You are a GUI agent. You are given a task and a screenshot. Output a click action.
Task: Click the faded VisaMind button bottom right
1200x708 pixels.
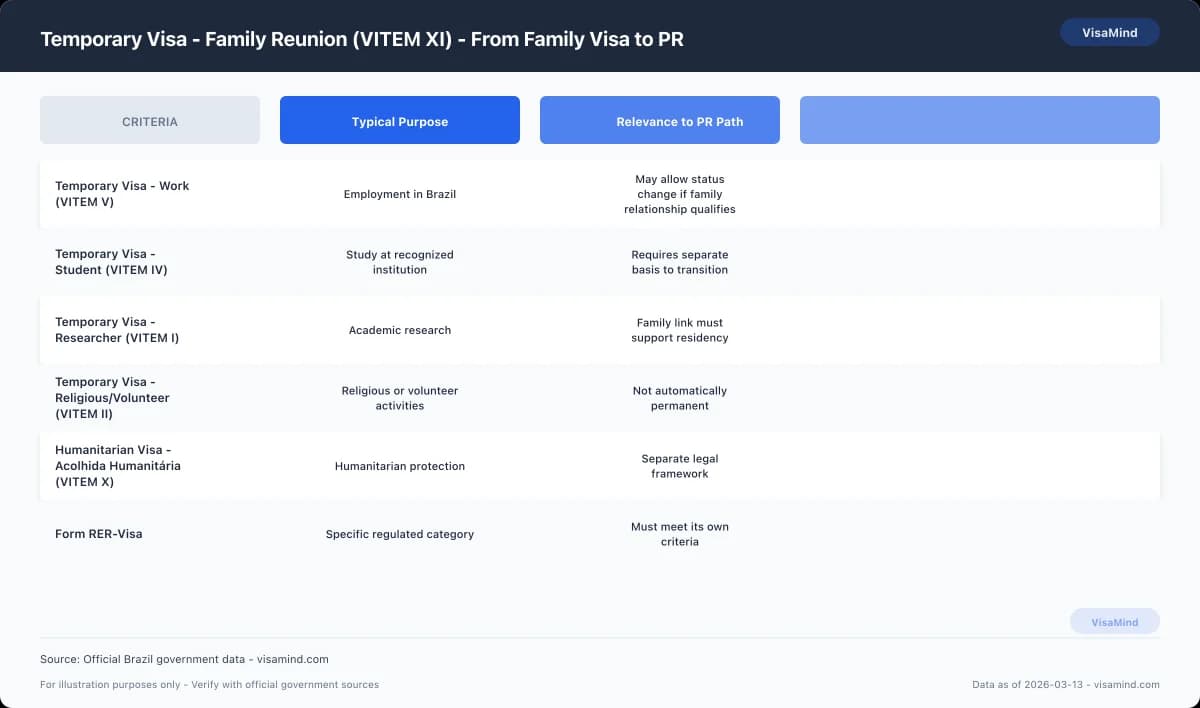point(1114,621)
